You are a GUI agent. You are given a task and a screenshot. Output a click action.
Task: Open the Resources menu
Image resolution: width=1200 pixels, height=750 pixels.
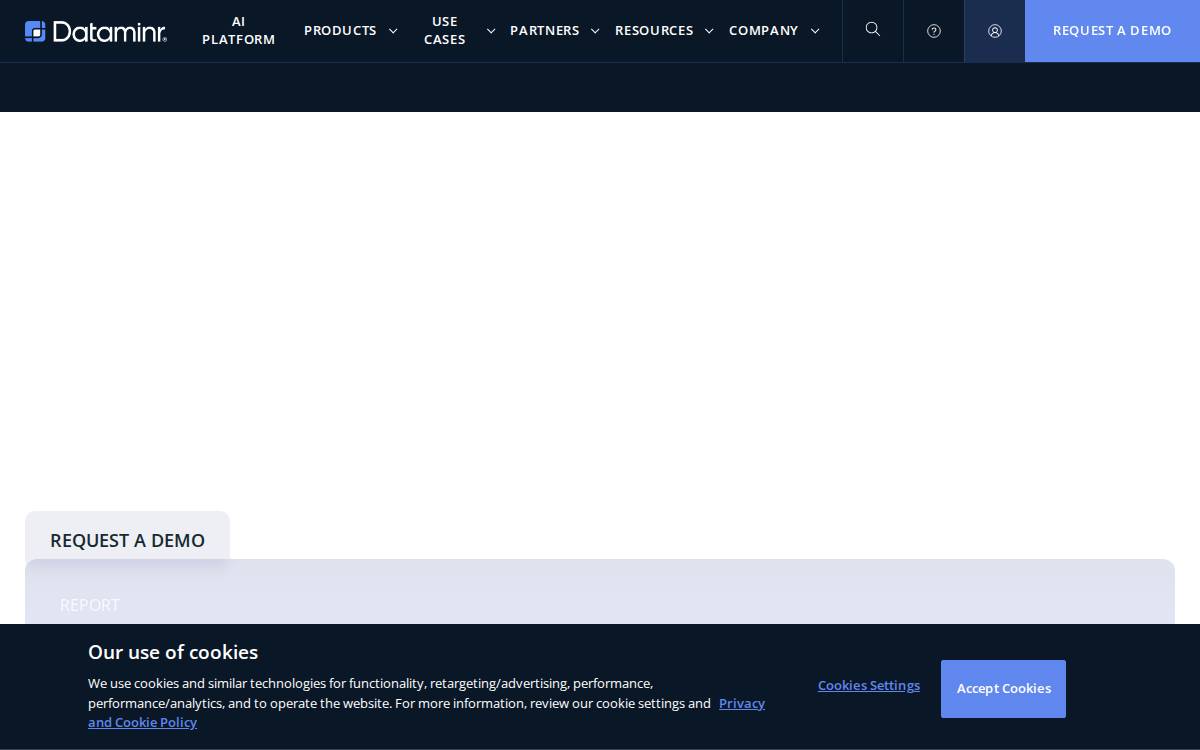click(654, 30)
